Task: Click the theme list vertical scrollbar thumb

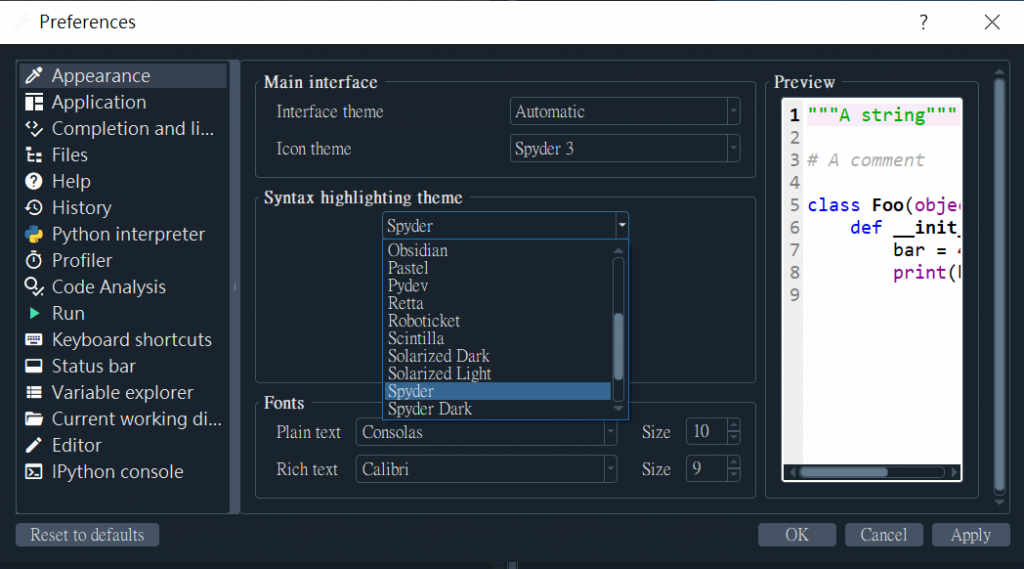Action: [x=618, y=346]
